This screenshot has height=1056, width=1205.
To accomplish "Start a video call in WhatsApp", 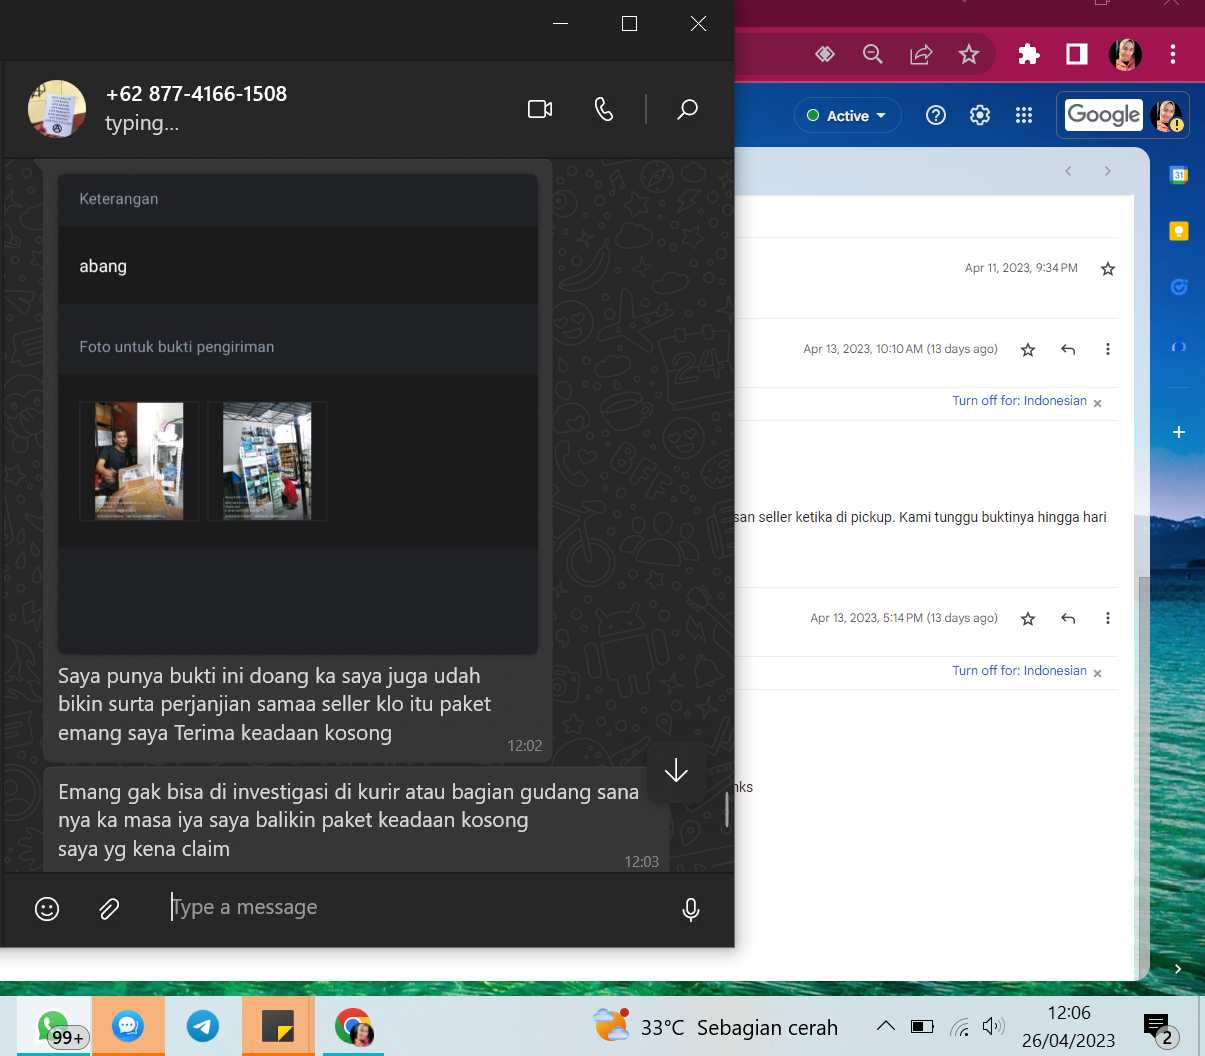I will coord(540,109).
